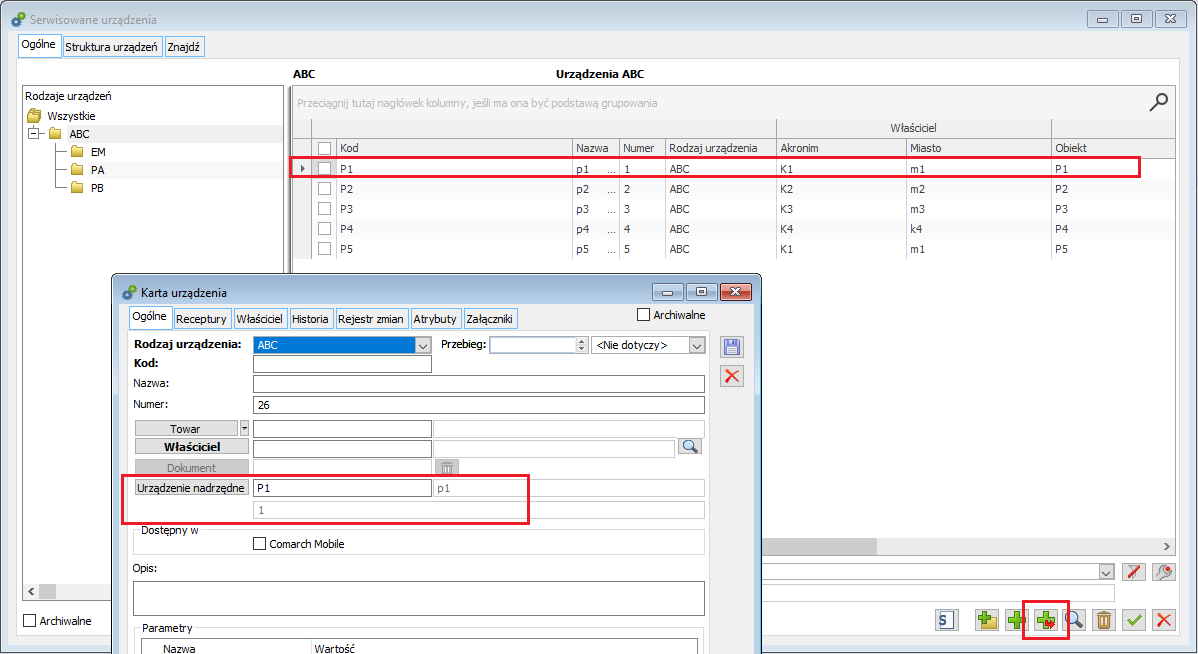Screen dimensions: 1198x654
Task: Click the left scroll arrow under the tree panel
Action: 31,591
